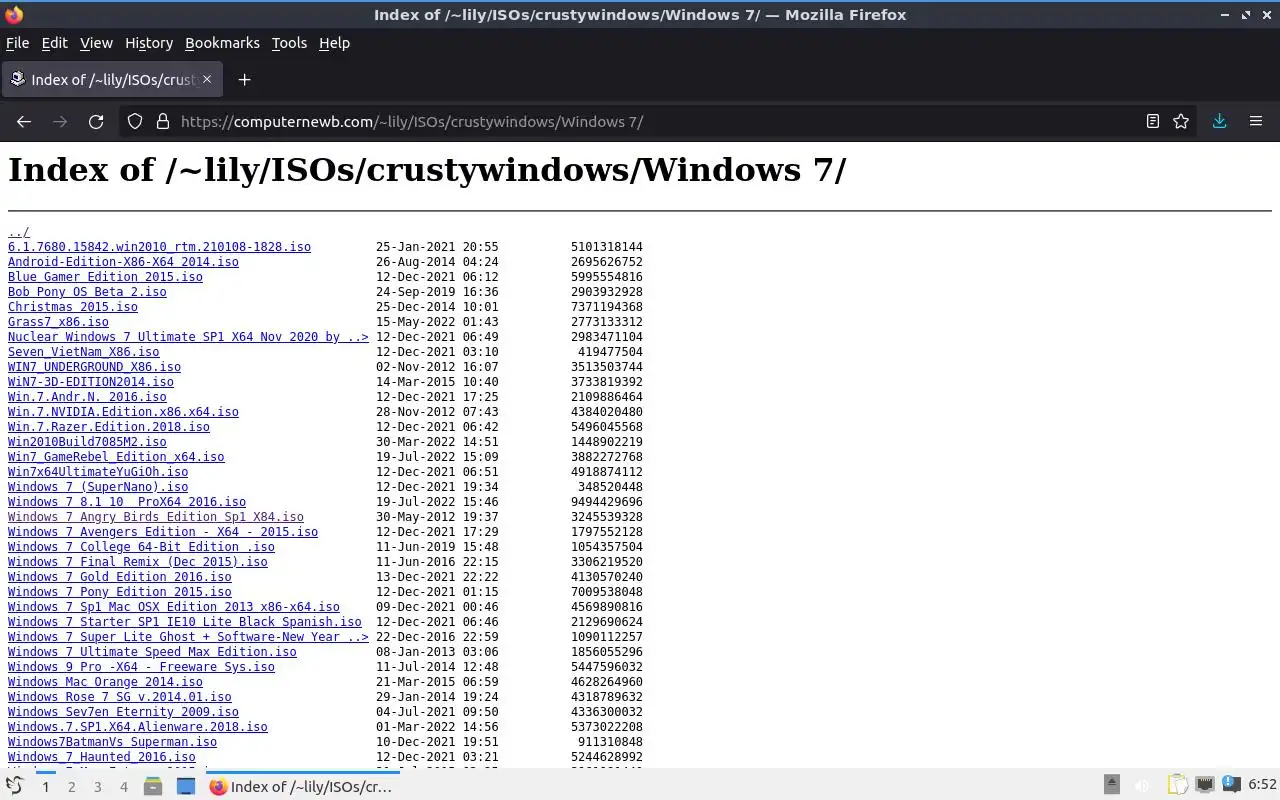Open Win7x64UltimateYuGiOh.iso link

[98, 472]
